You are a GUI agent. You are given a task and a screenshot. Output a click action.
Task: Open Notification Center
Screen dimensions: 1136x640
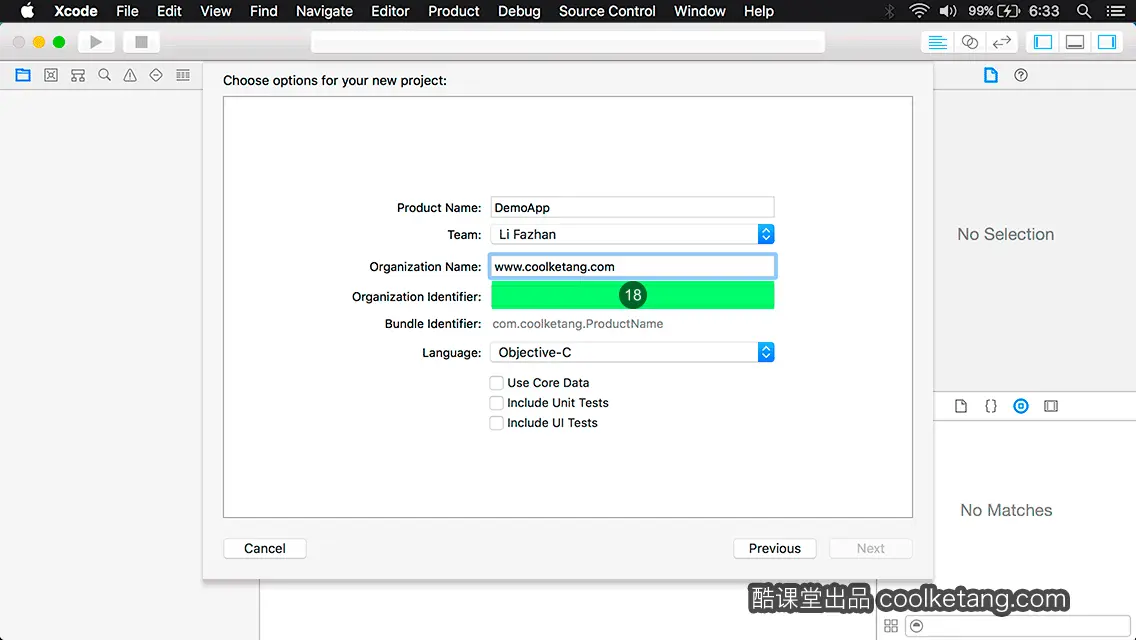point(1116,11)
